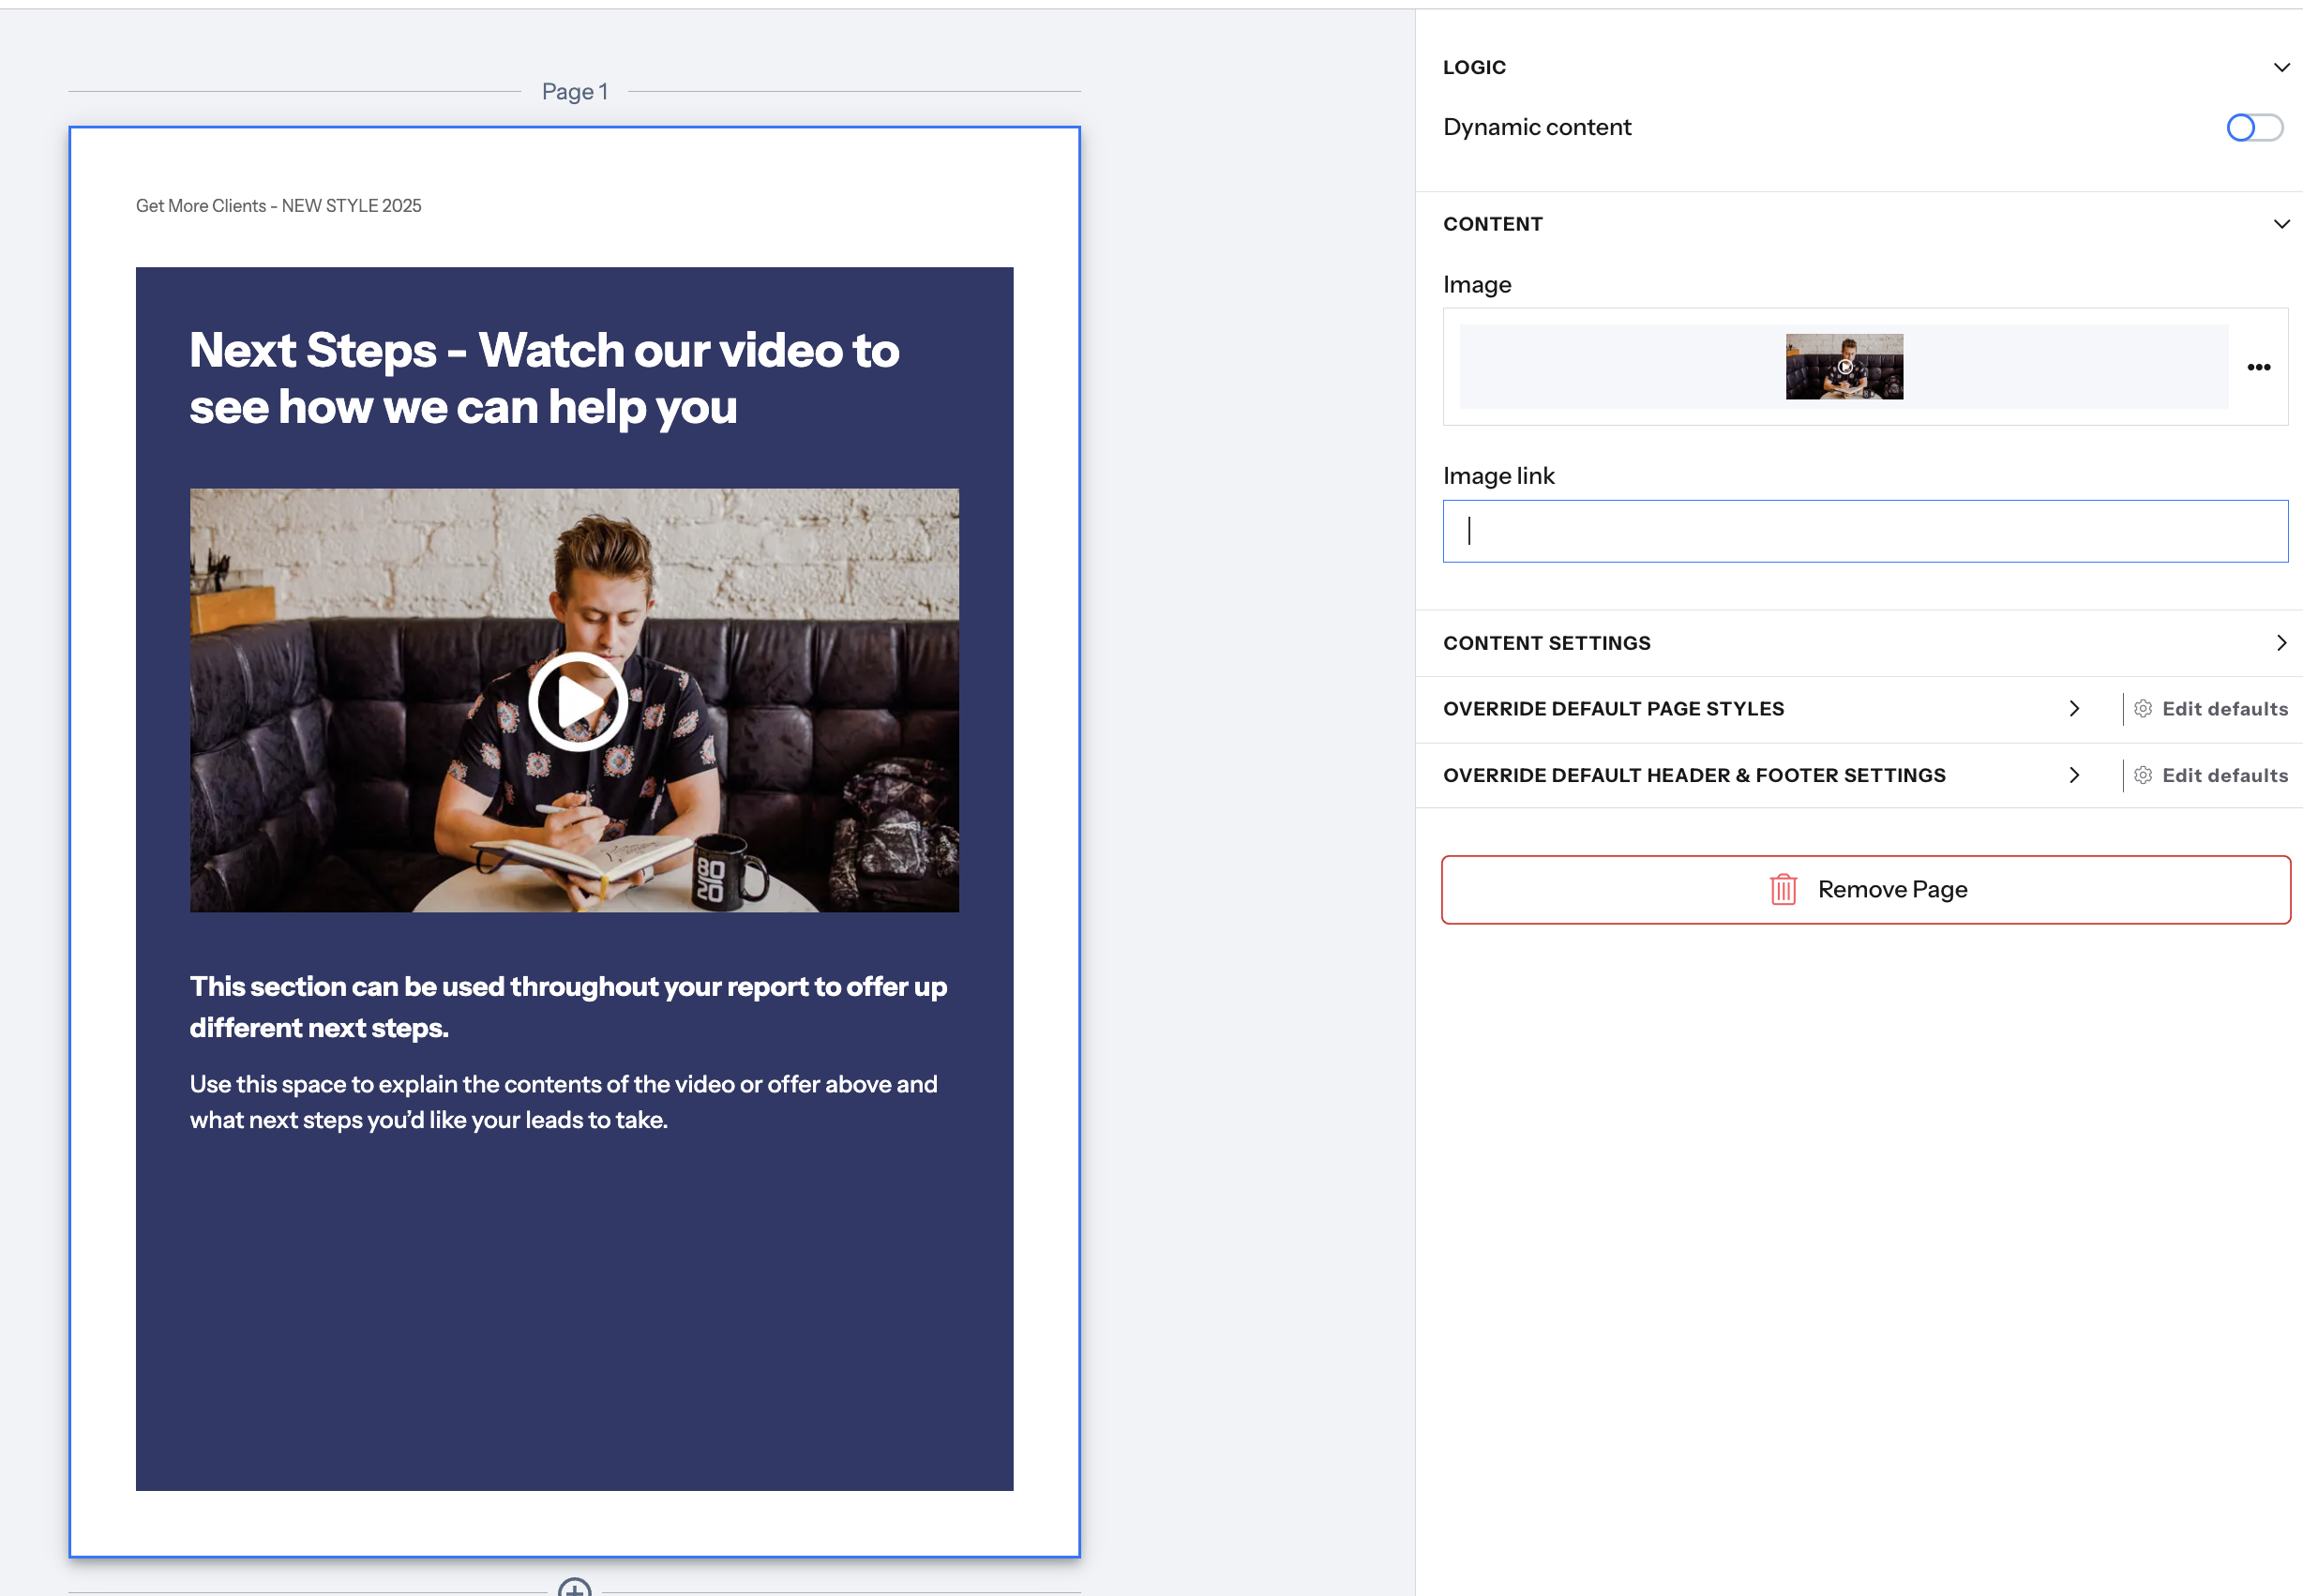Expand the CONTENT SETTINGS section
The width and height of the screenshot is (2303, 1596).
tap(2281, 643)
